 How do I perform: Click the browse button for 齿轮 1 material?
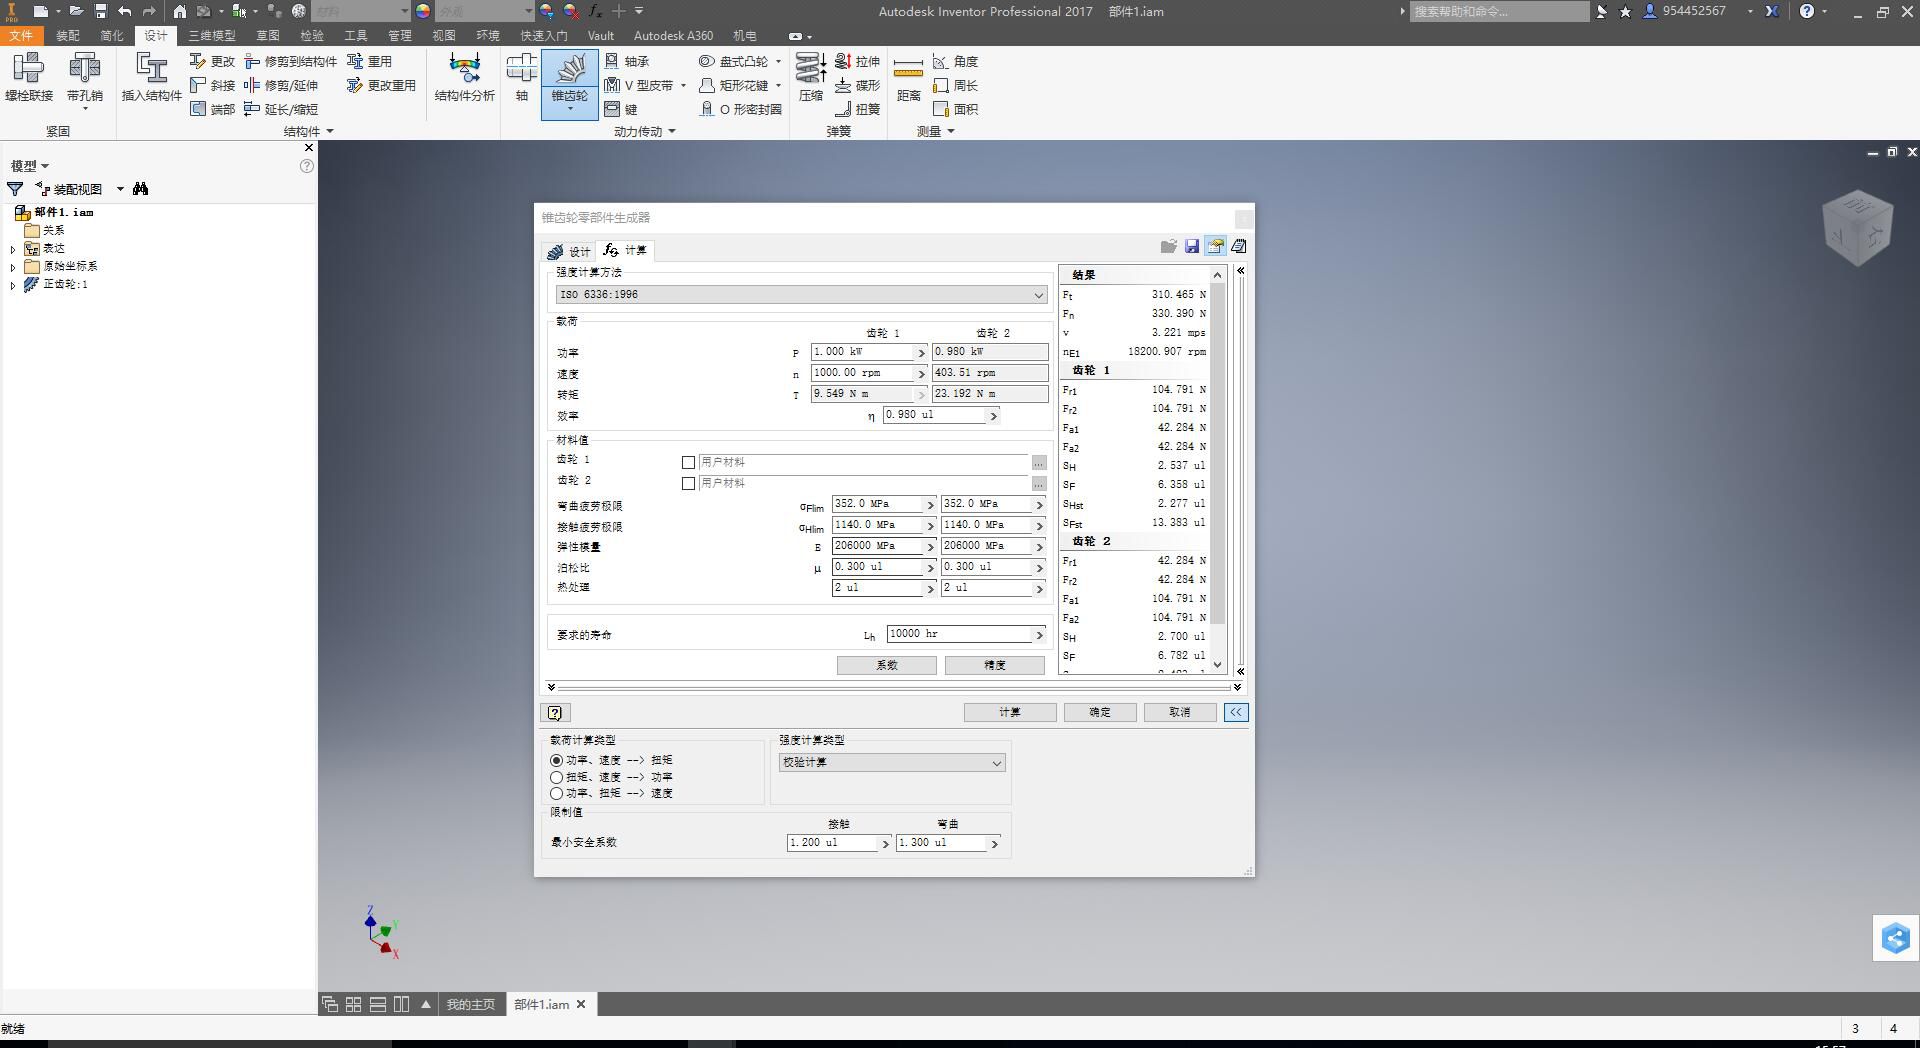point(1039,462)
